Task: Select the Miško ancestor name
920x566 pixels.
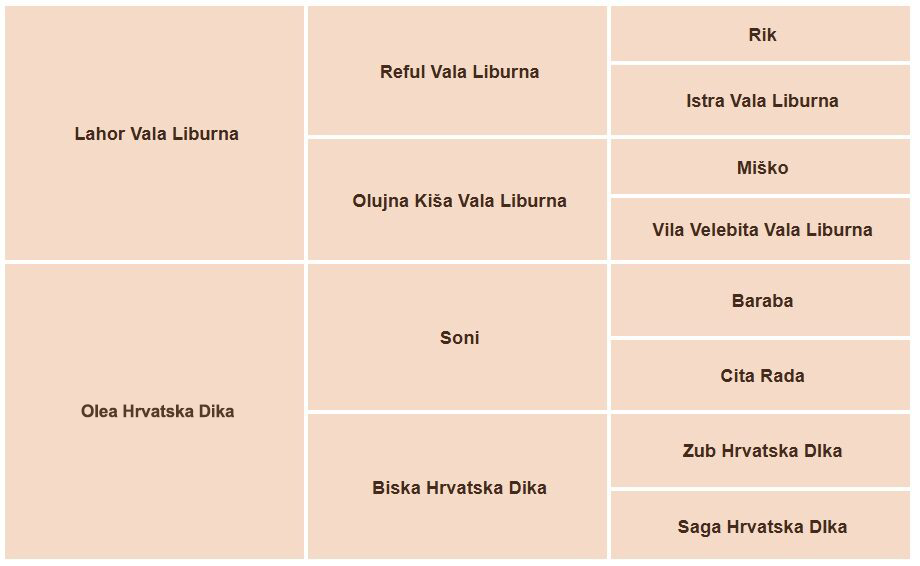Action: (x=762, y=168)
